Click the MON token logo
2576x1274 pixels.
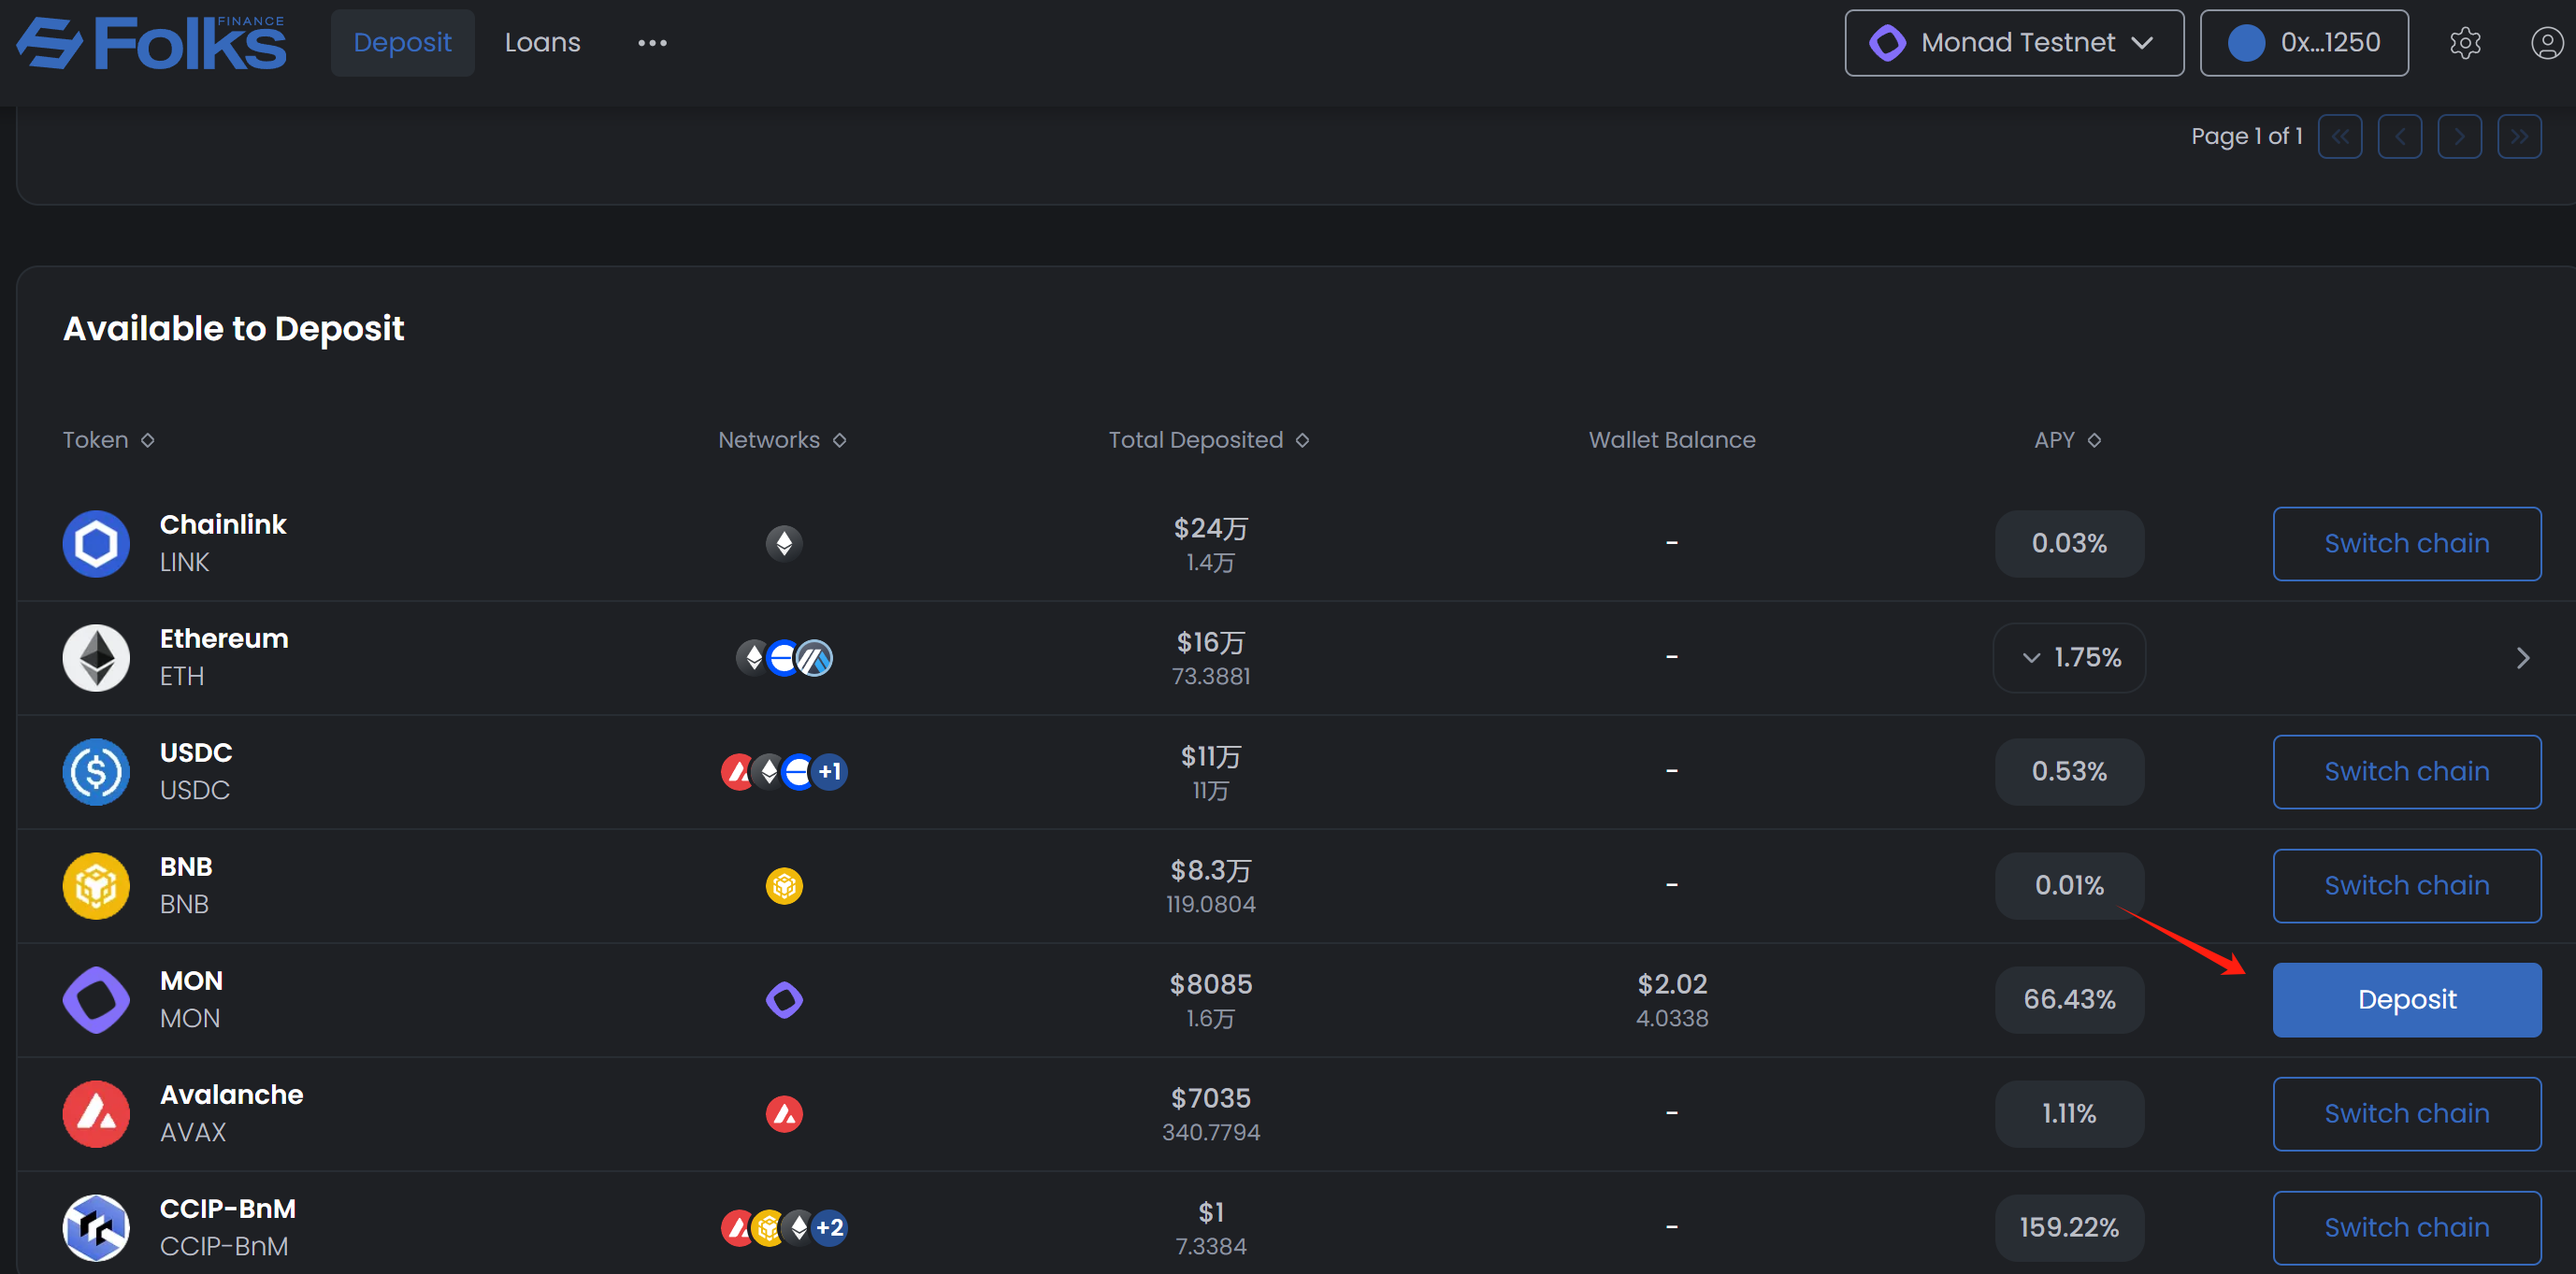[96, 999]
